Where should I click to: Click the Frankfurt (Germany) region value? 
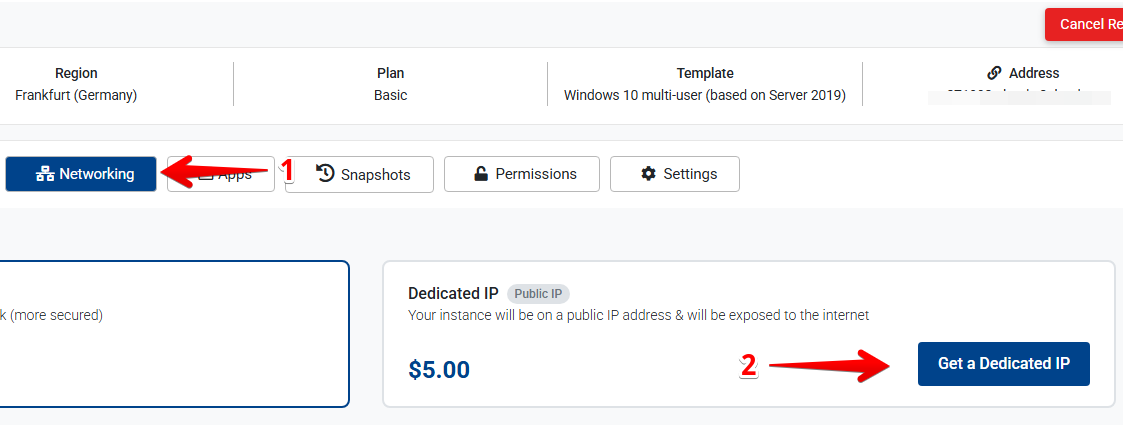pyautogui.click(x=76, y=96)
